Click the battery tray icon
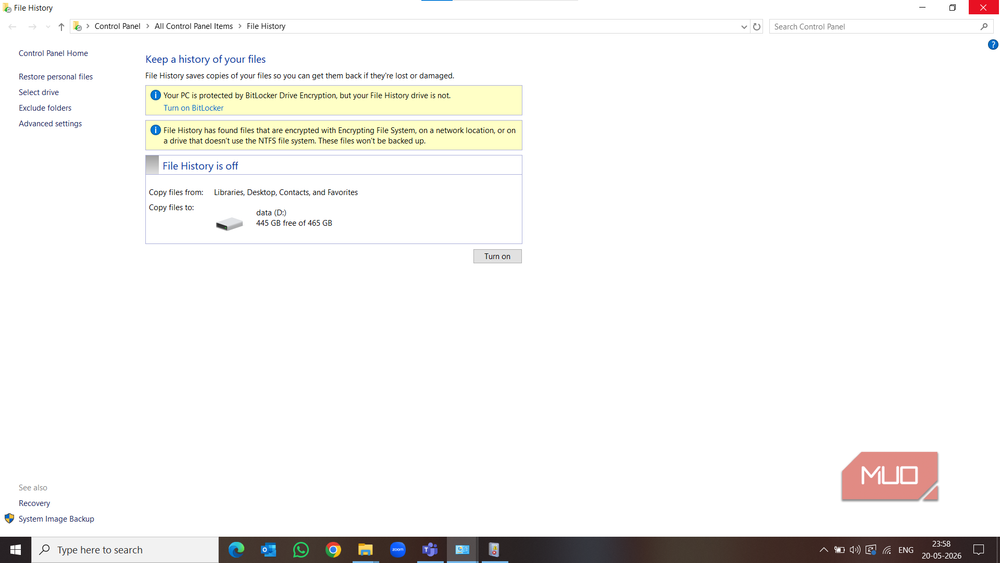Screen dimensions: 1000x563 (x=839, y=550)
